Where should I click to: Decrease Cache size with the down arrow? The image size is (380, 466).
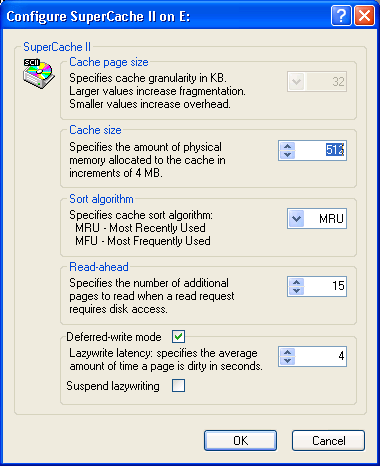287,155
